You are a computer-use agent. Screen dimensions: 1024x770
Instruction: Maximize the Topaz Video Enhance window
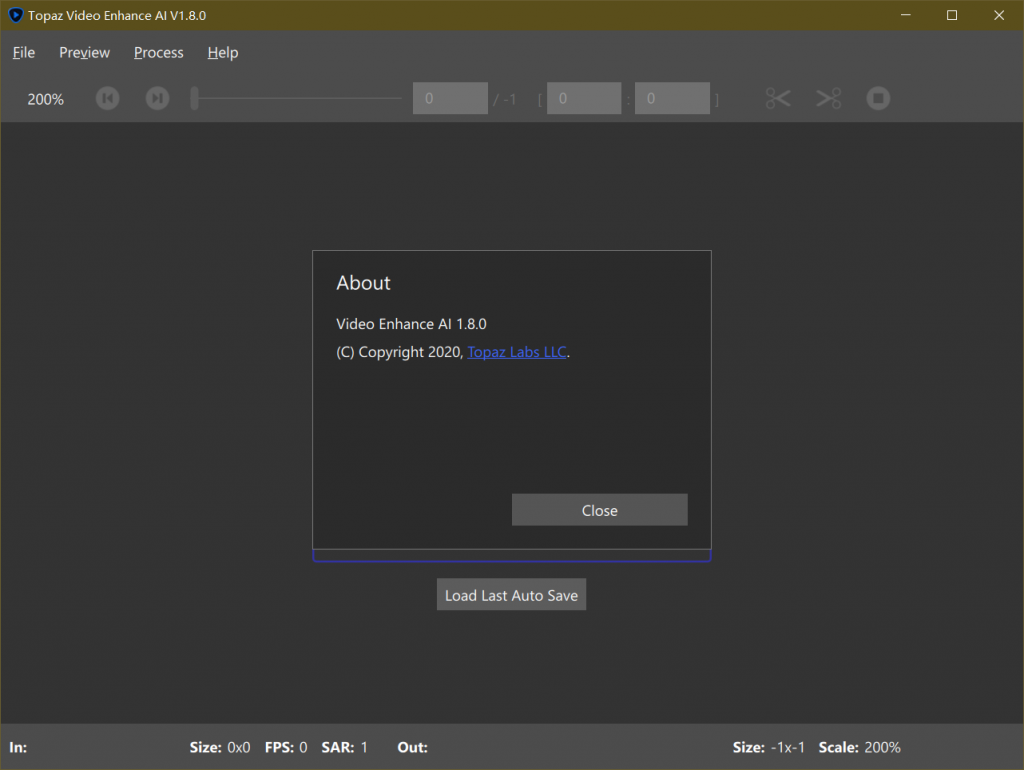(x=952, y=15)
